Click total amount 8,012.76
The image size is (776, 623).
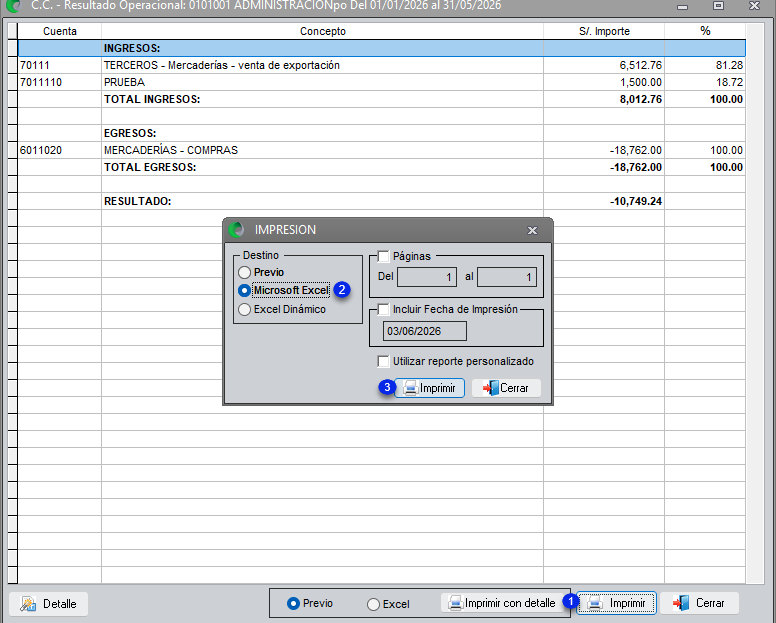[x=640, y=99]
